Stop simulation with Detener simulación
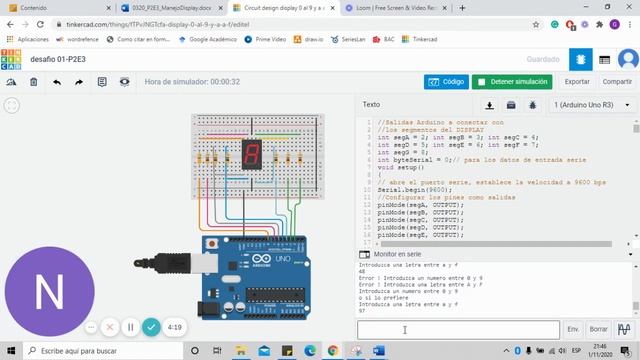 [512, 82]
